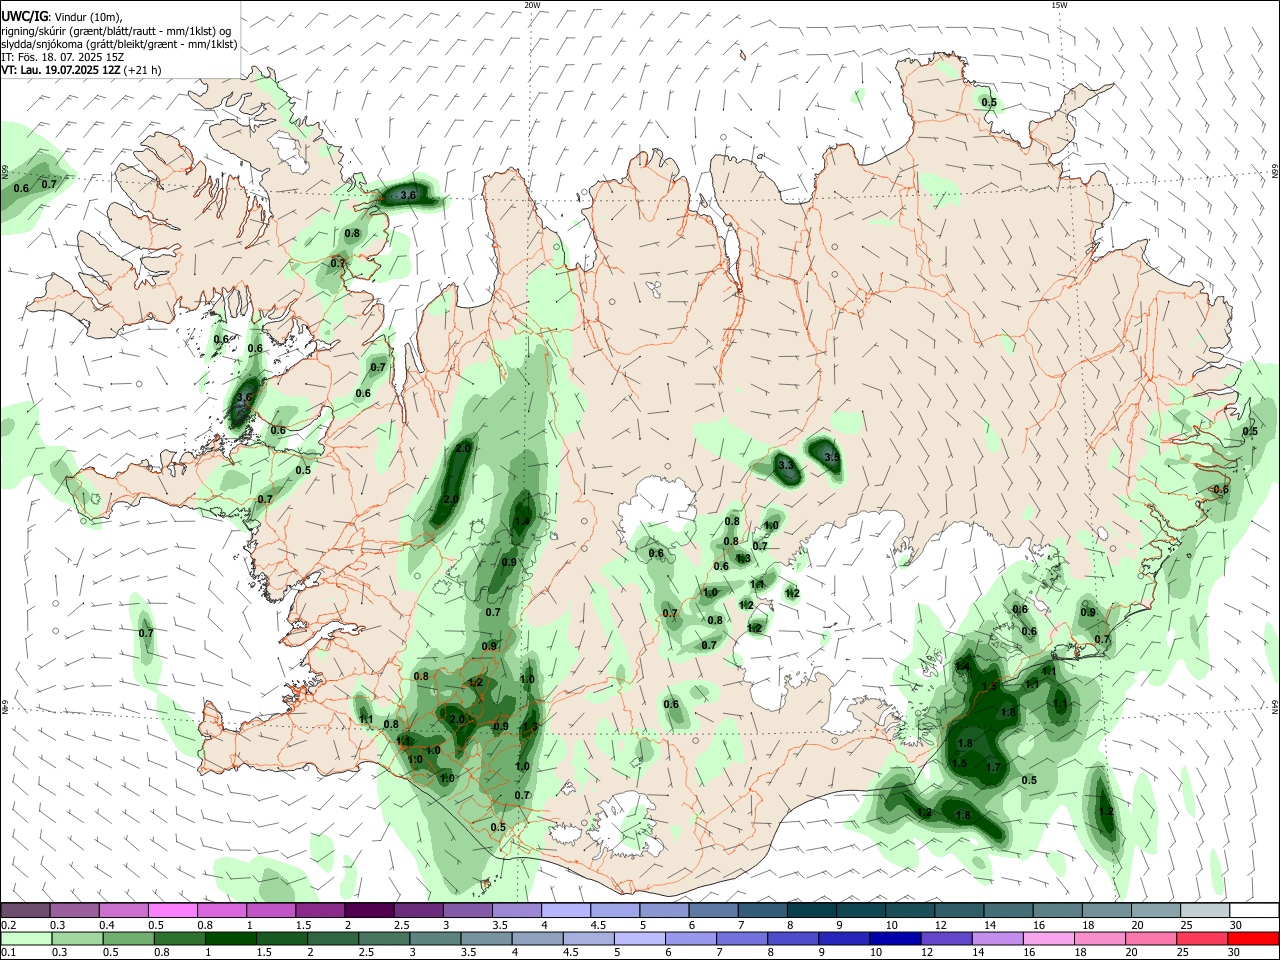This screenshot has height=960, width=1280.
Task: Select the mauve 0.2 snow legend swatch
Action: point(24,910)
